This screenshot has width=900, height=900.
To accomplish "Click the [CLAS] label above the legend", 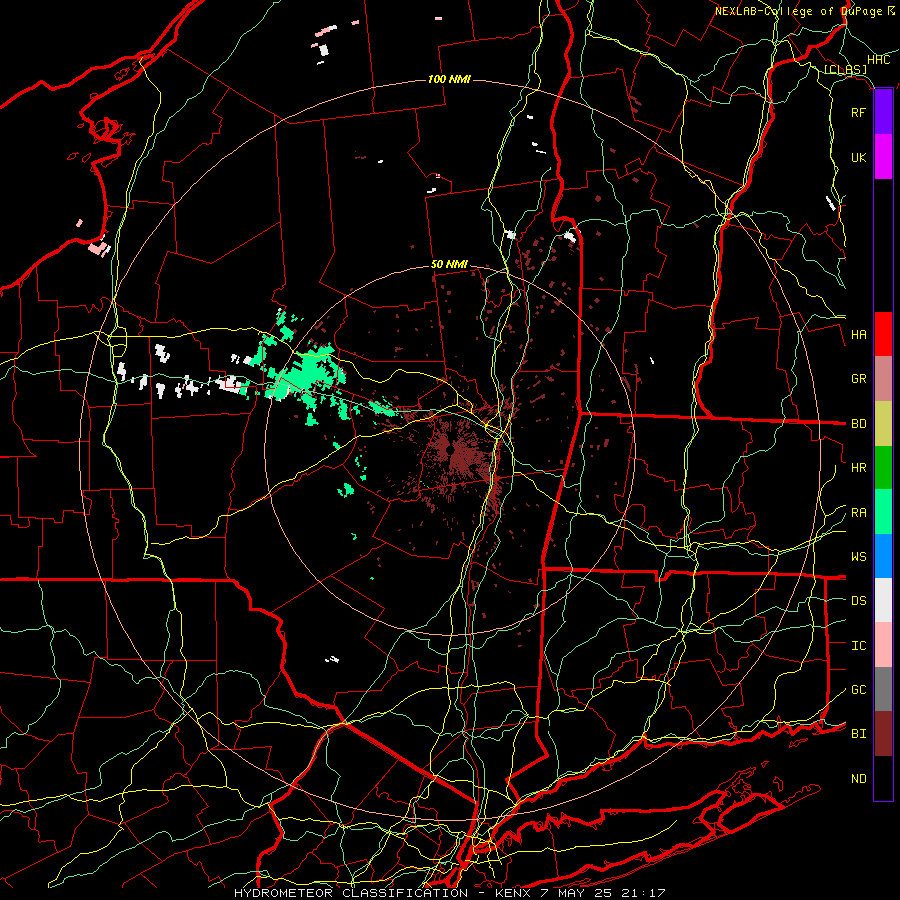I will 845,69.
